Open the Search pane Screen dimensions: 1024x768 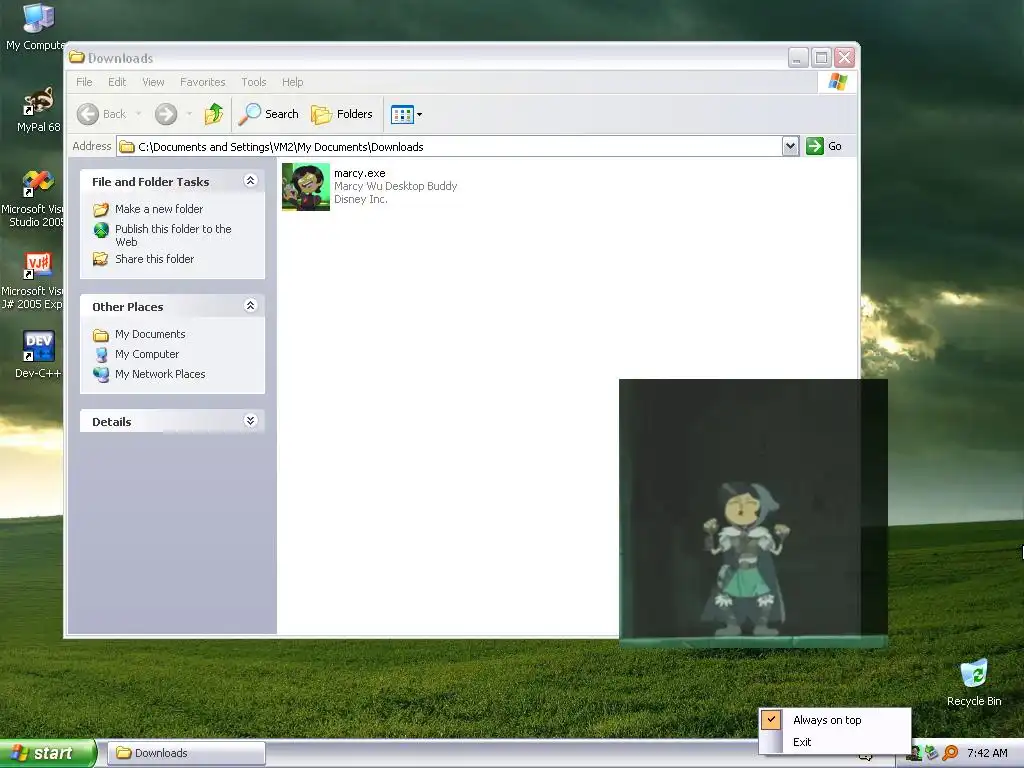[x=268, y=114]
